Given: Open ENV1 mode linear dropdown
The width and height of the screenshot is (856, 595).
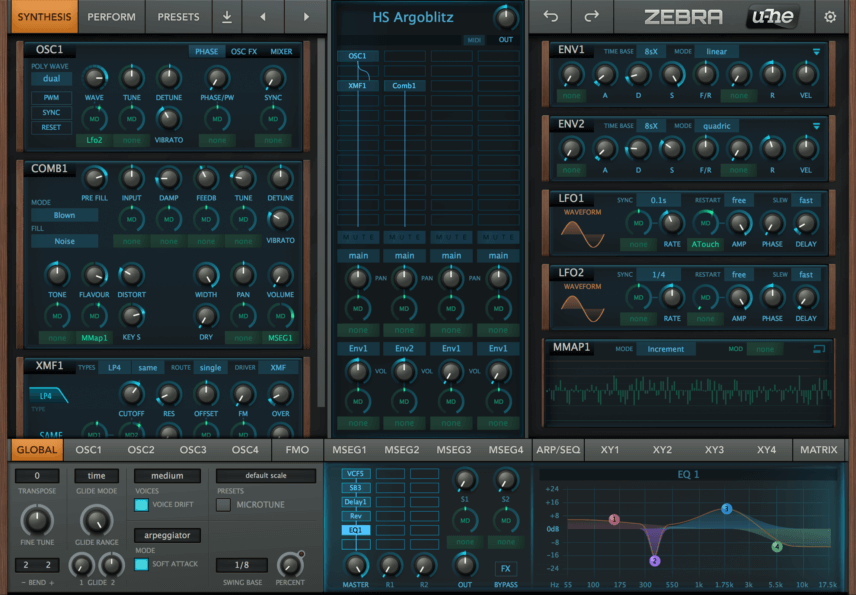Looking at the screenshot, I should 716,52.
